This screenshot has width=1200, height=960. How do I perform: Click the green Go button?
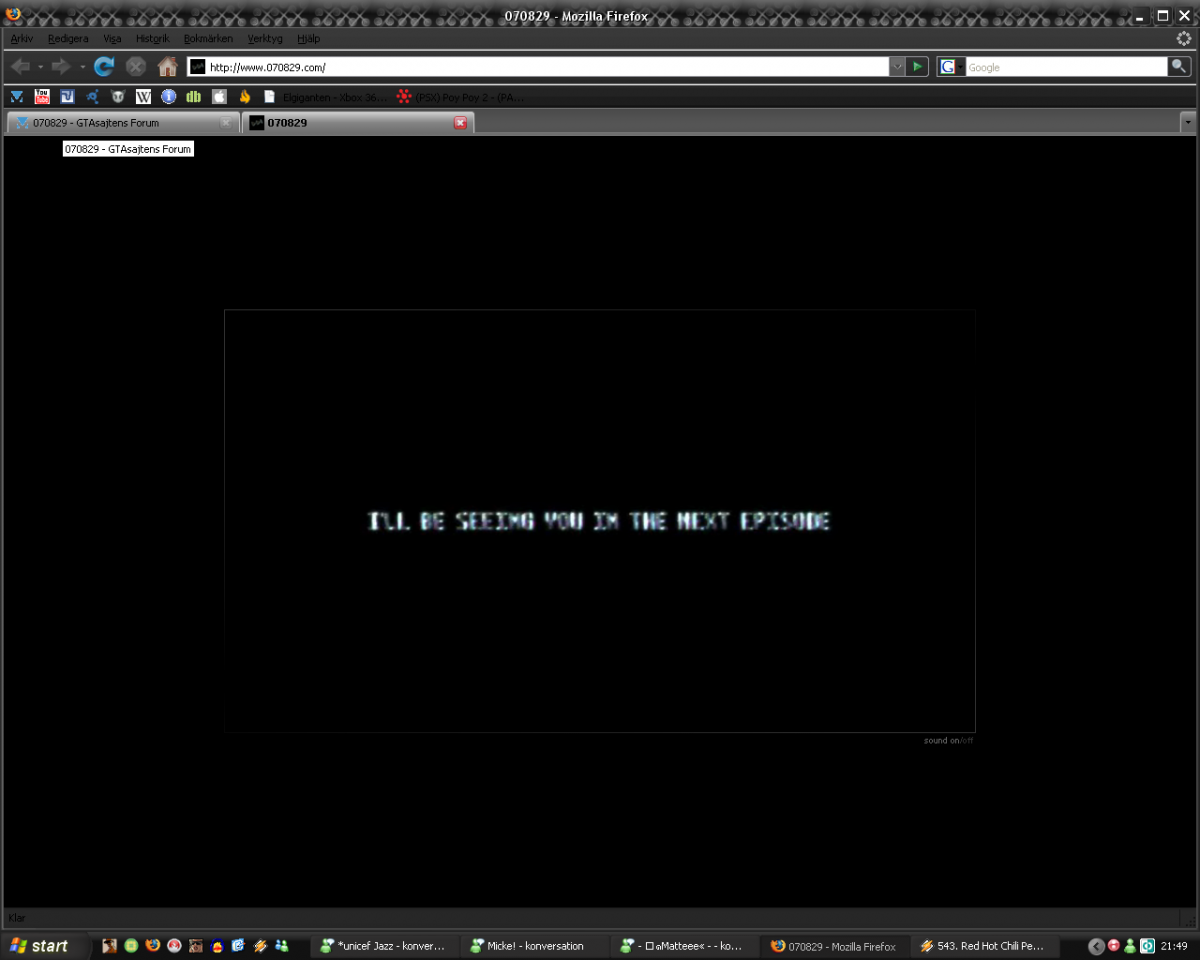click(918, 67)
